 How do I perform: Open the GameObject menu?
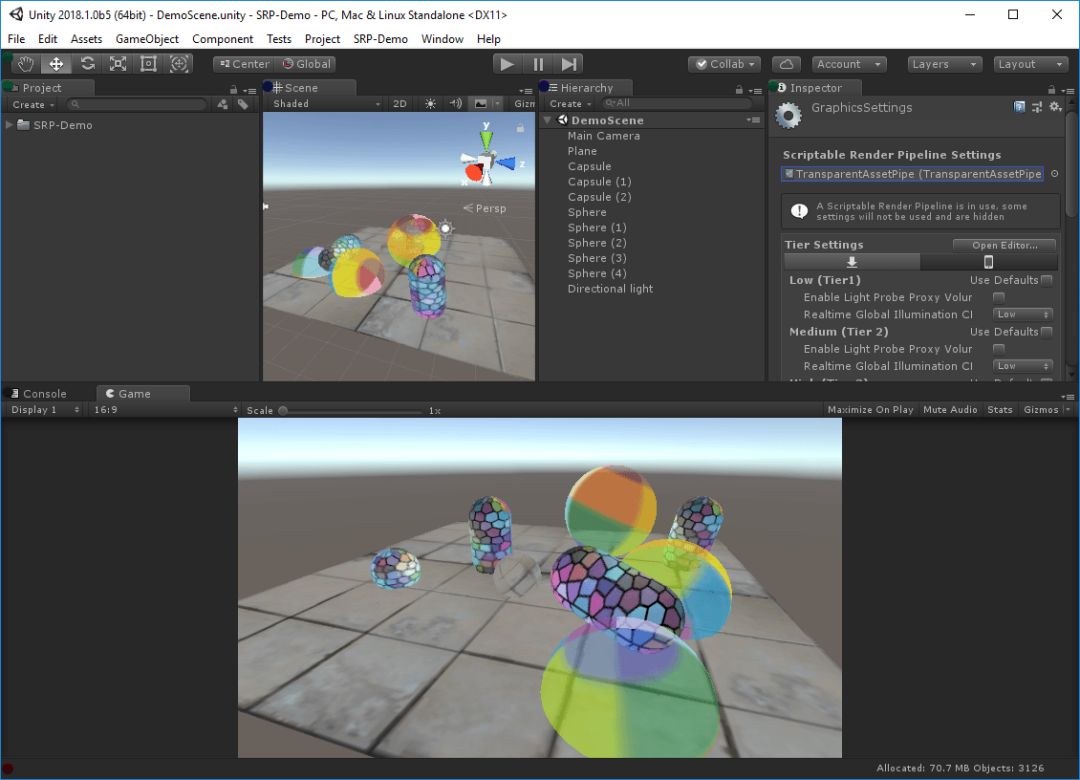point(147,39)
